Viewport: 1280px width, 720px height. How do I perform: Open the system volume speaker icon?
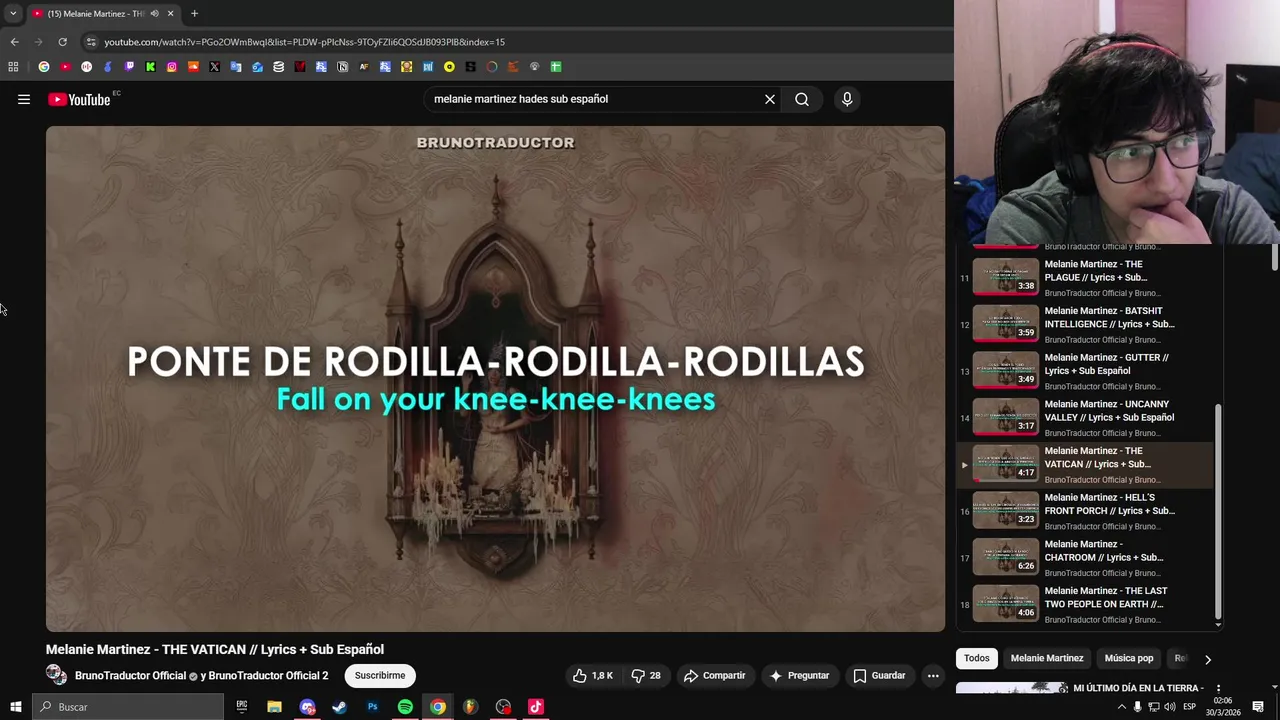point(1170,707)
